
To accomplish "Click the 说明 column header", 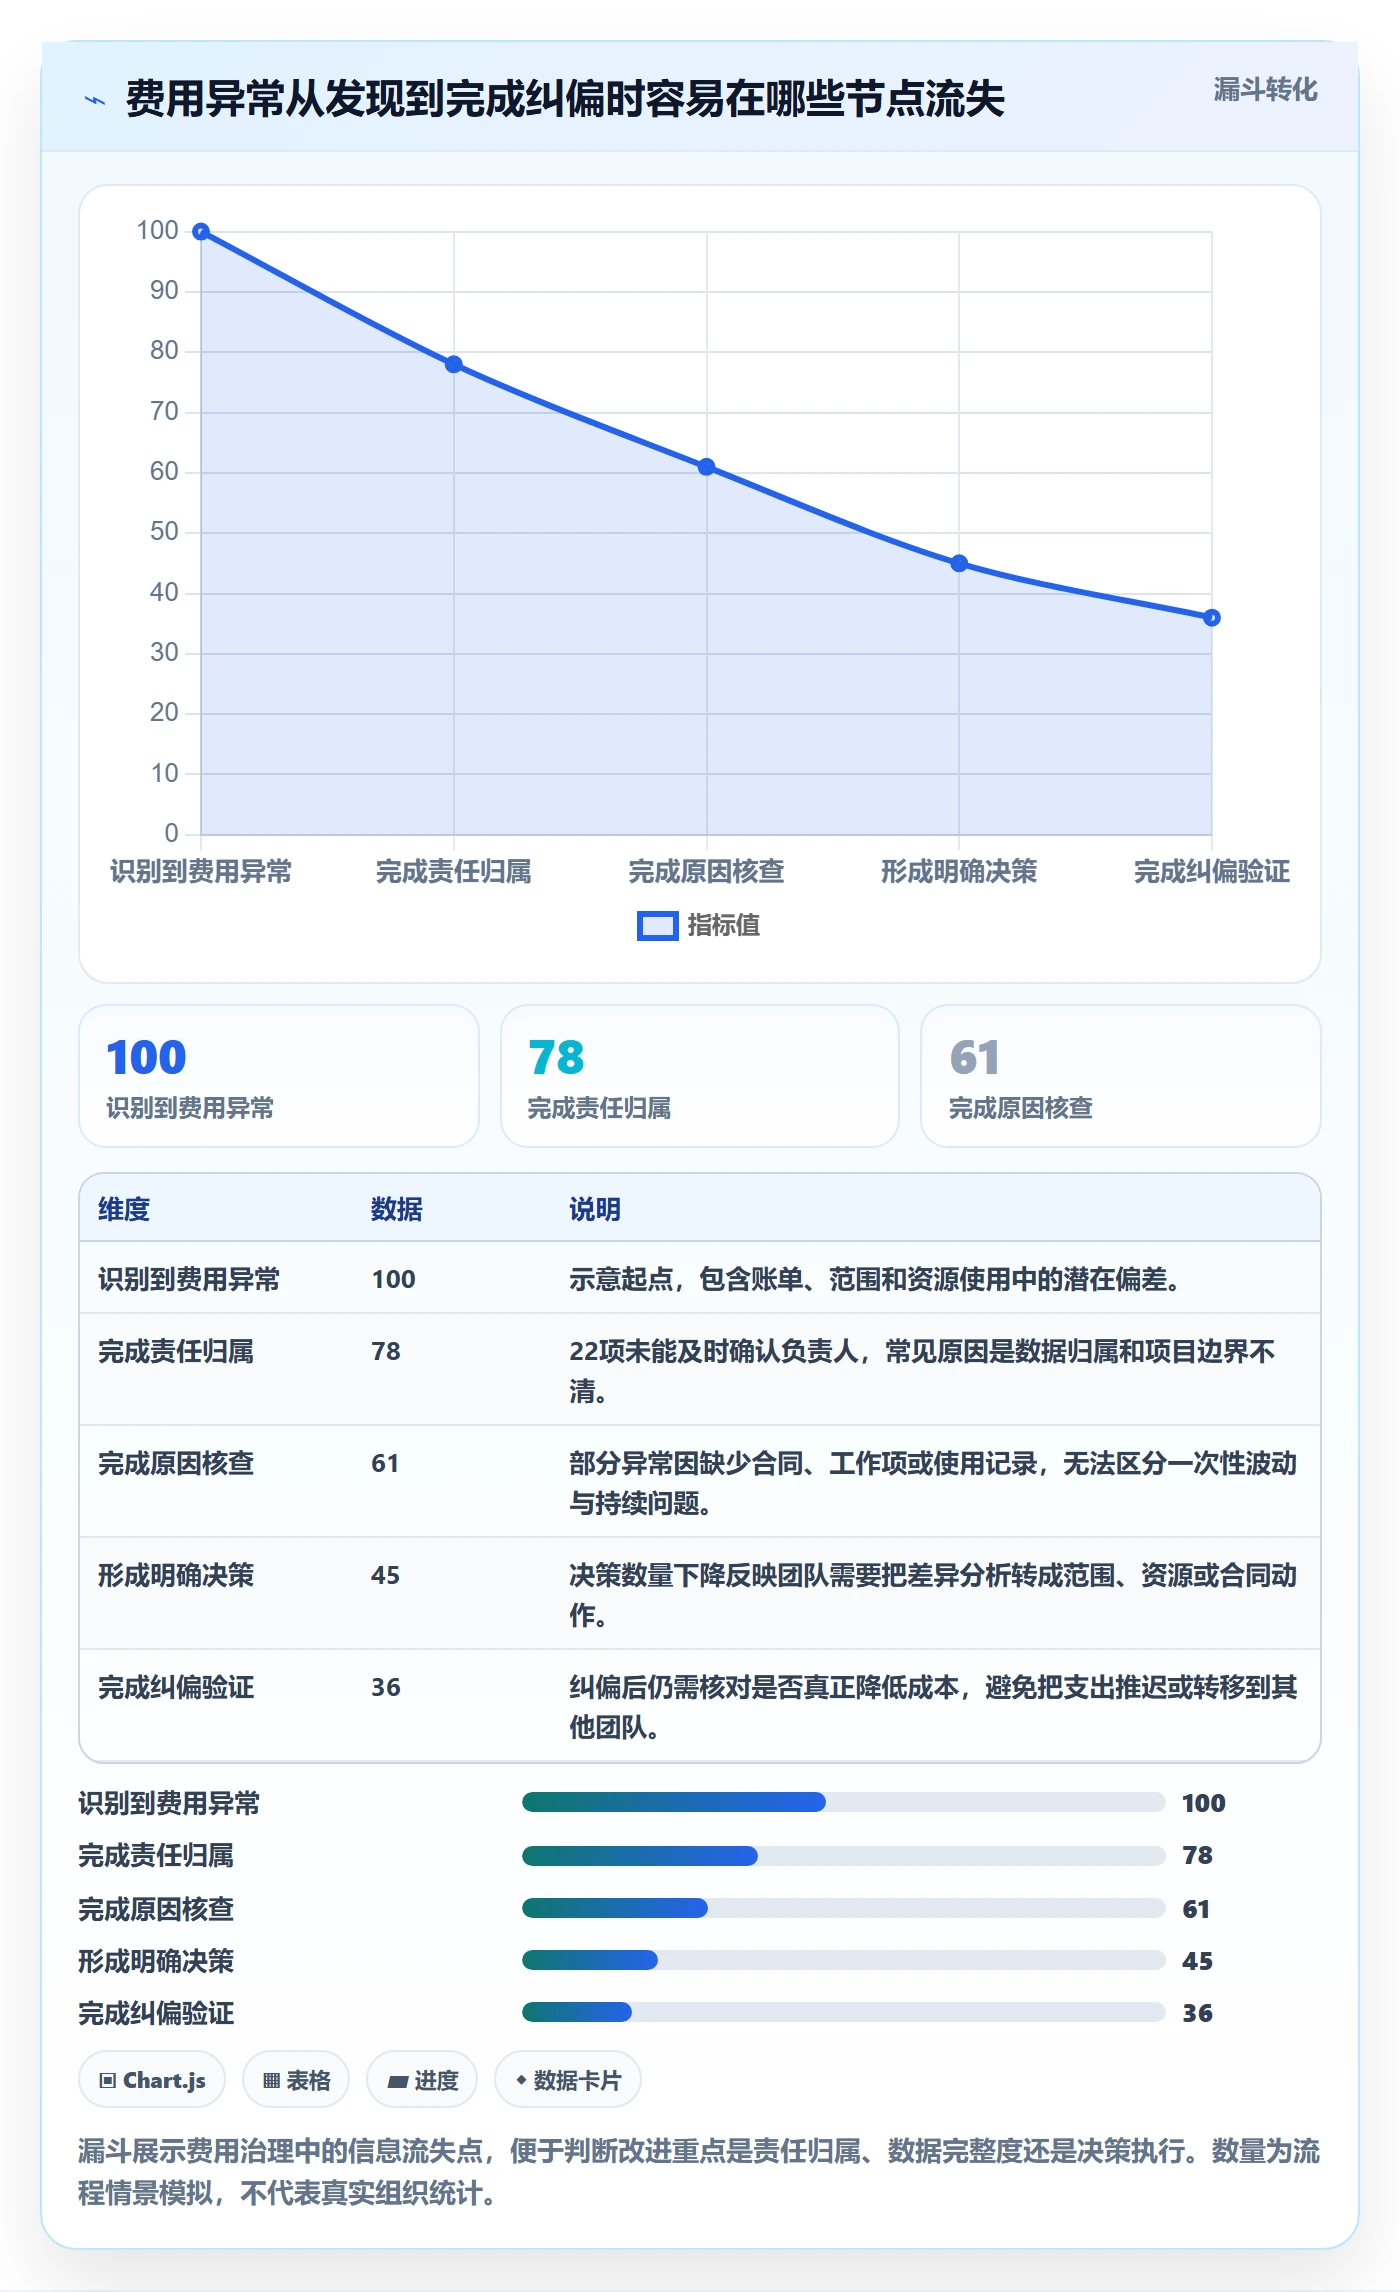I will [x=595, y=1209].
